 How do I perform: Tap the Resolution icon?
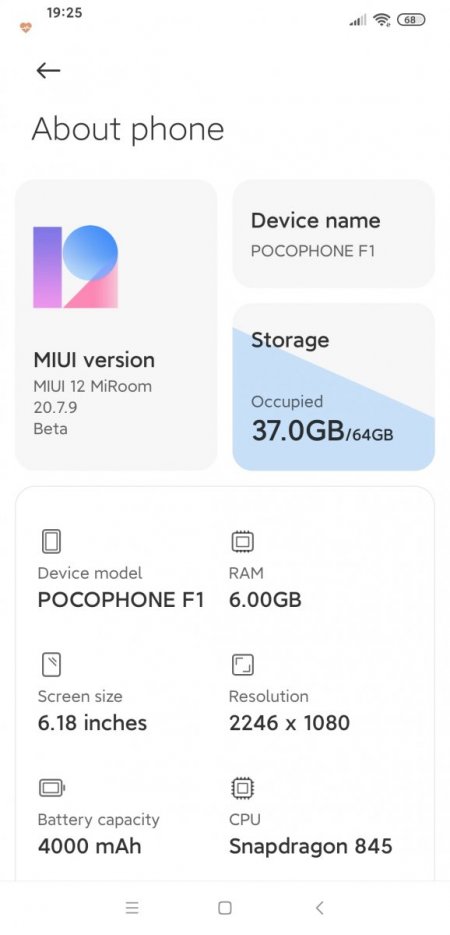point(242,665)
